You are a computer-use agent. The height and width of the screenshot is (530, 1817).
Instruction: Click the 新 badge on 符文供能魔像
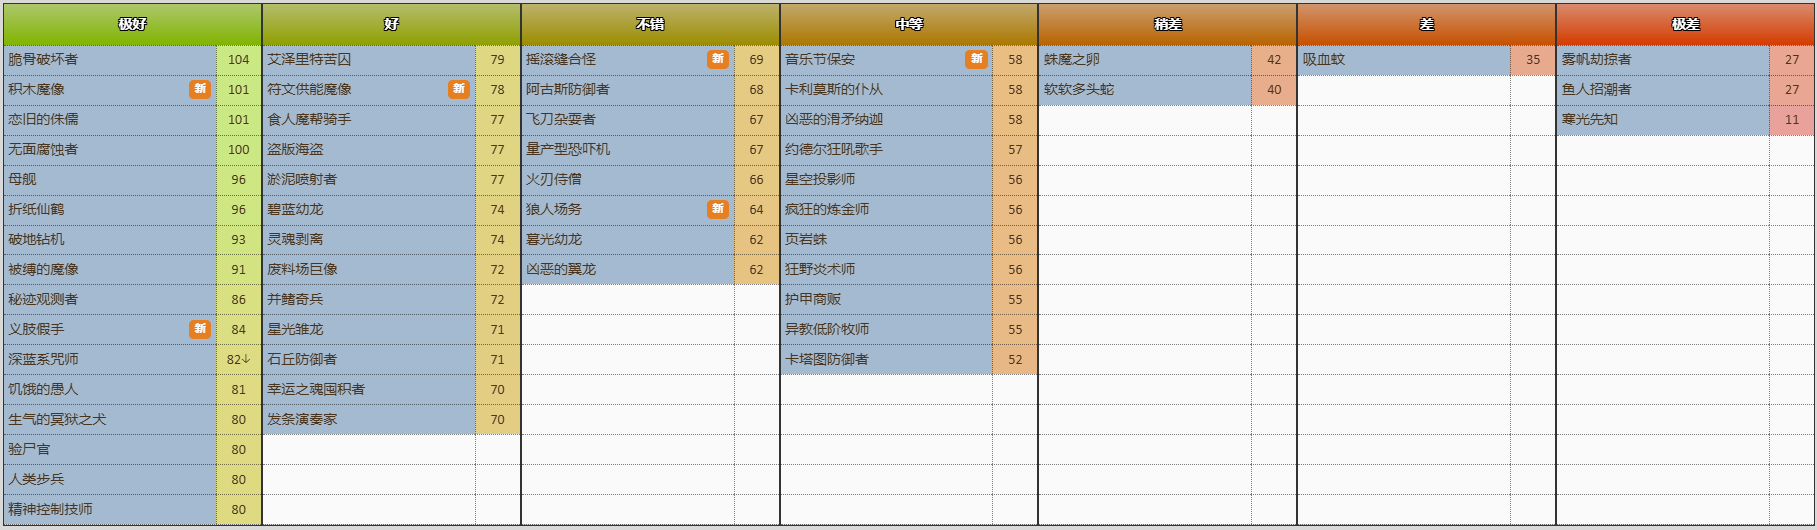tap(459, 89)
